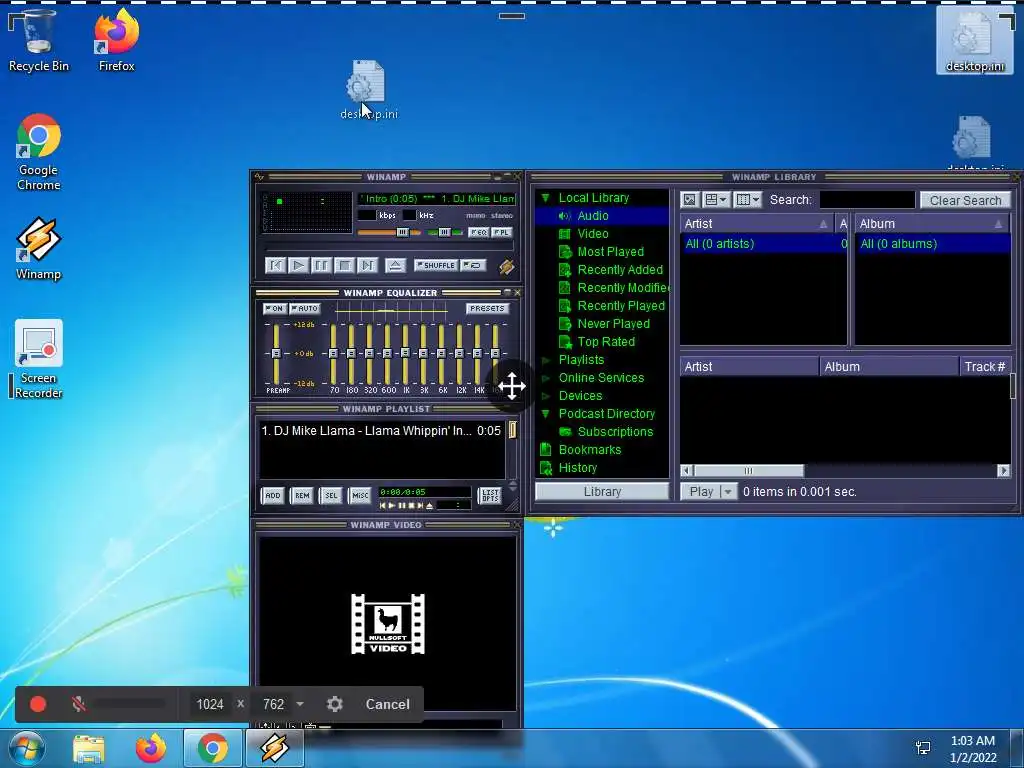Click the Winamp lightning bolt logo icon
Screen dimensions: 1024x768
coord(506,266)
